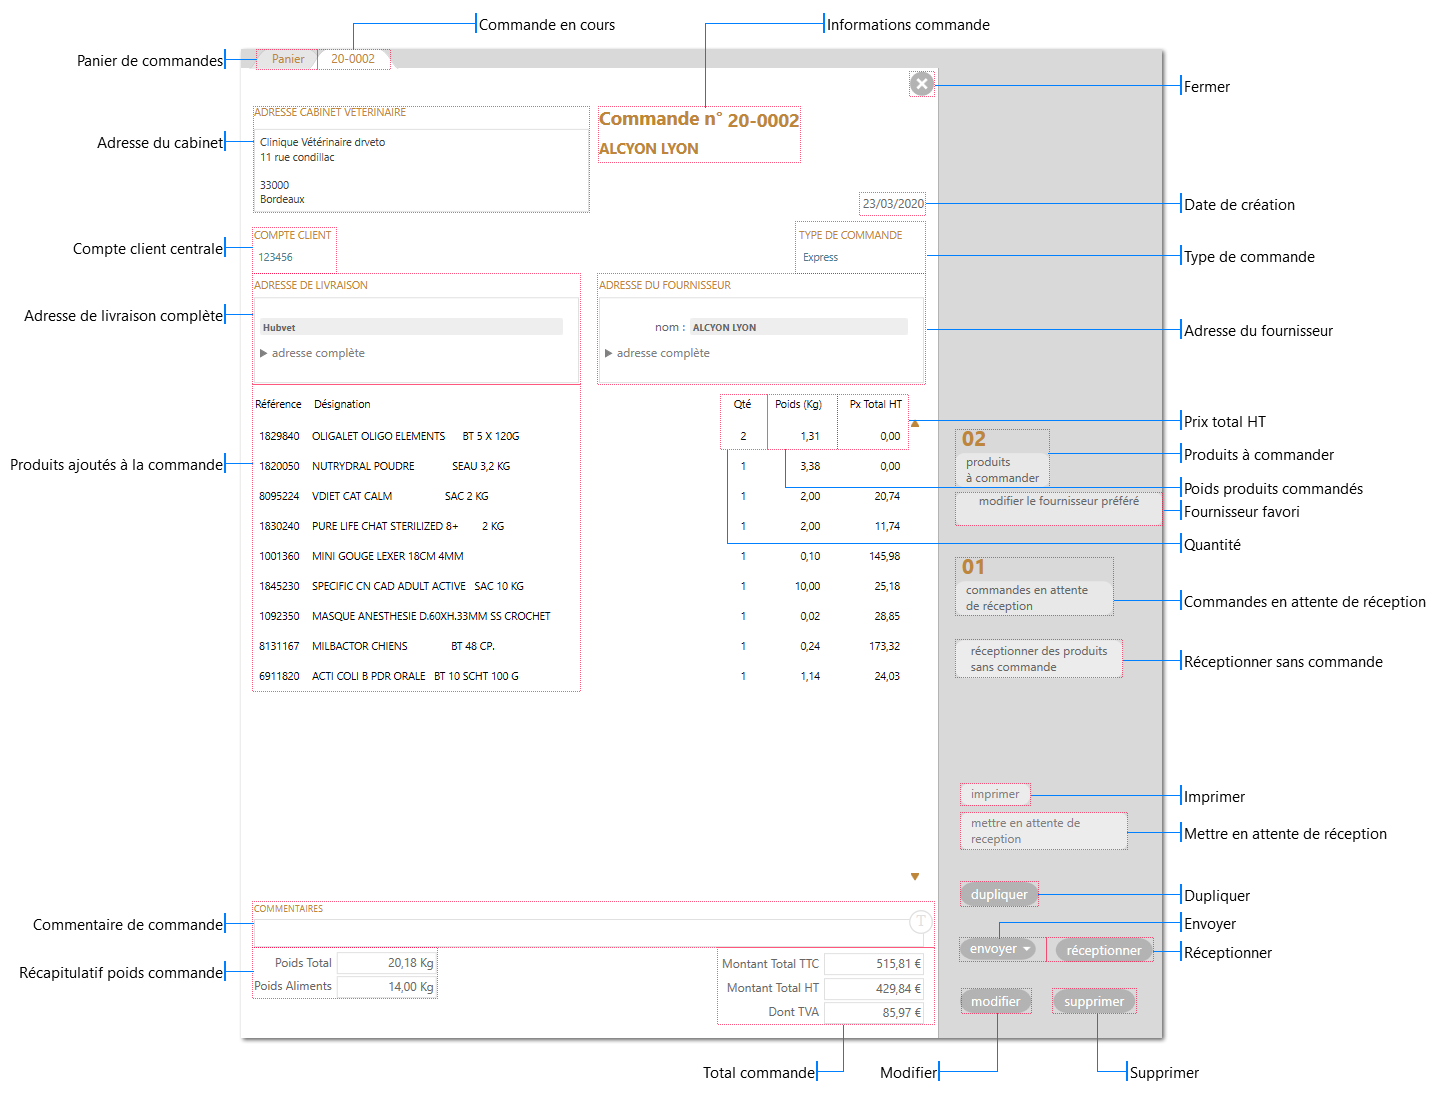Click reference number 1820050
This screenshot has height=1099, width=1439.
[279, 466]
